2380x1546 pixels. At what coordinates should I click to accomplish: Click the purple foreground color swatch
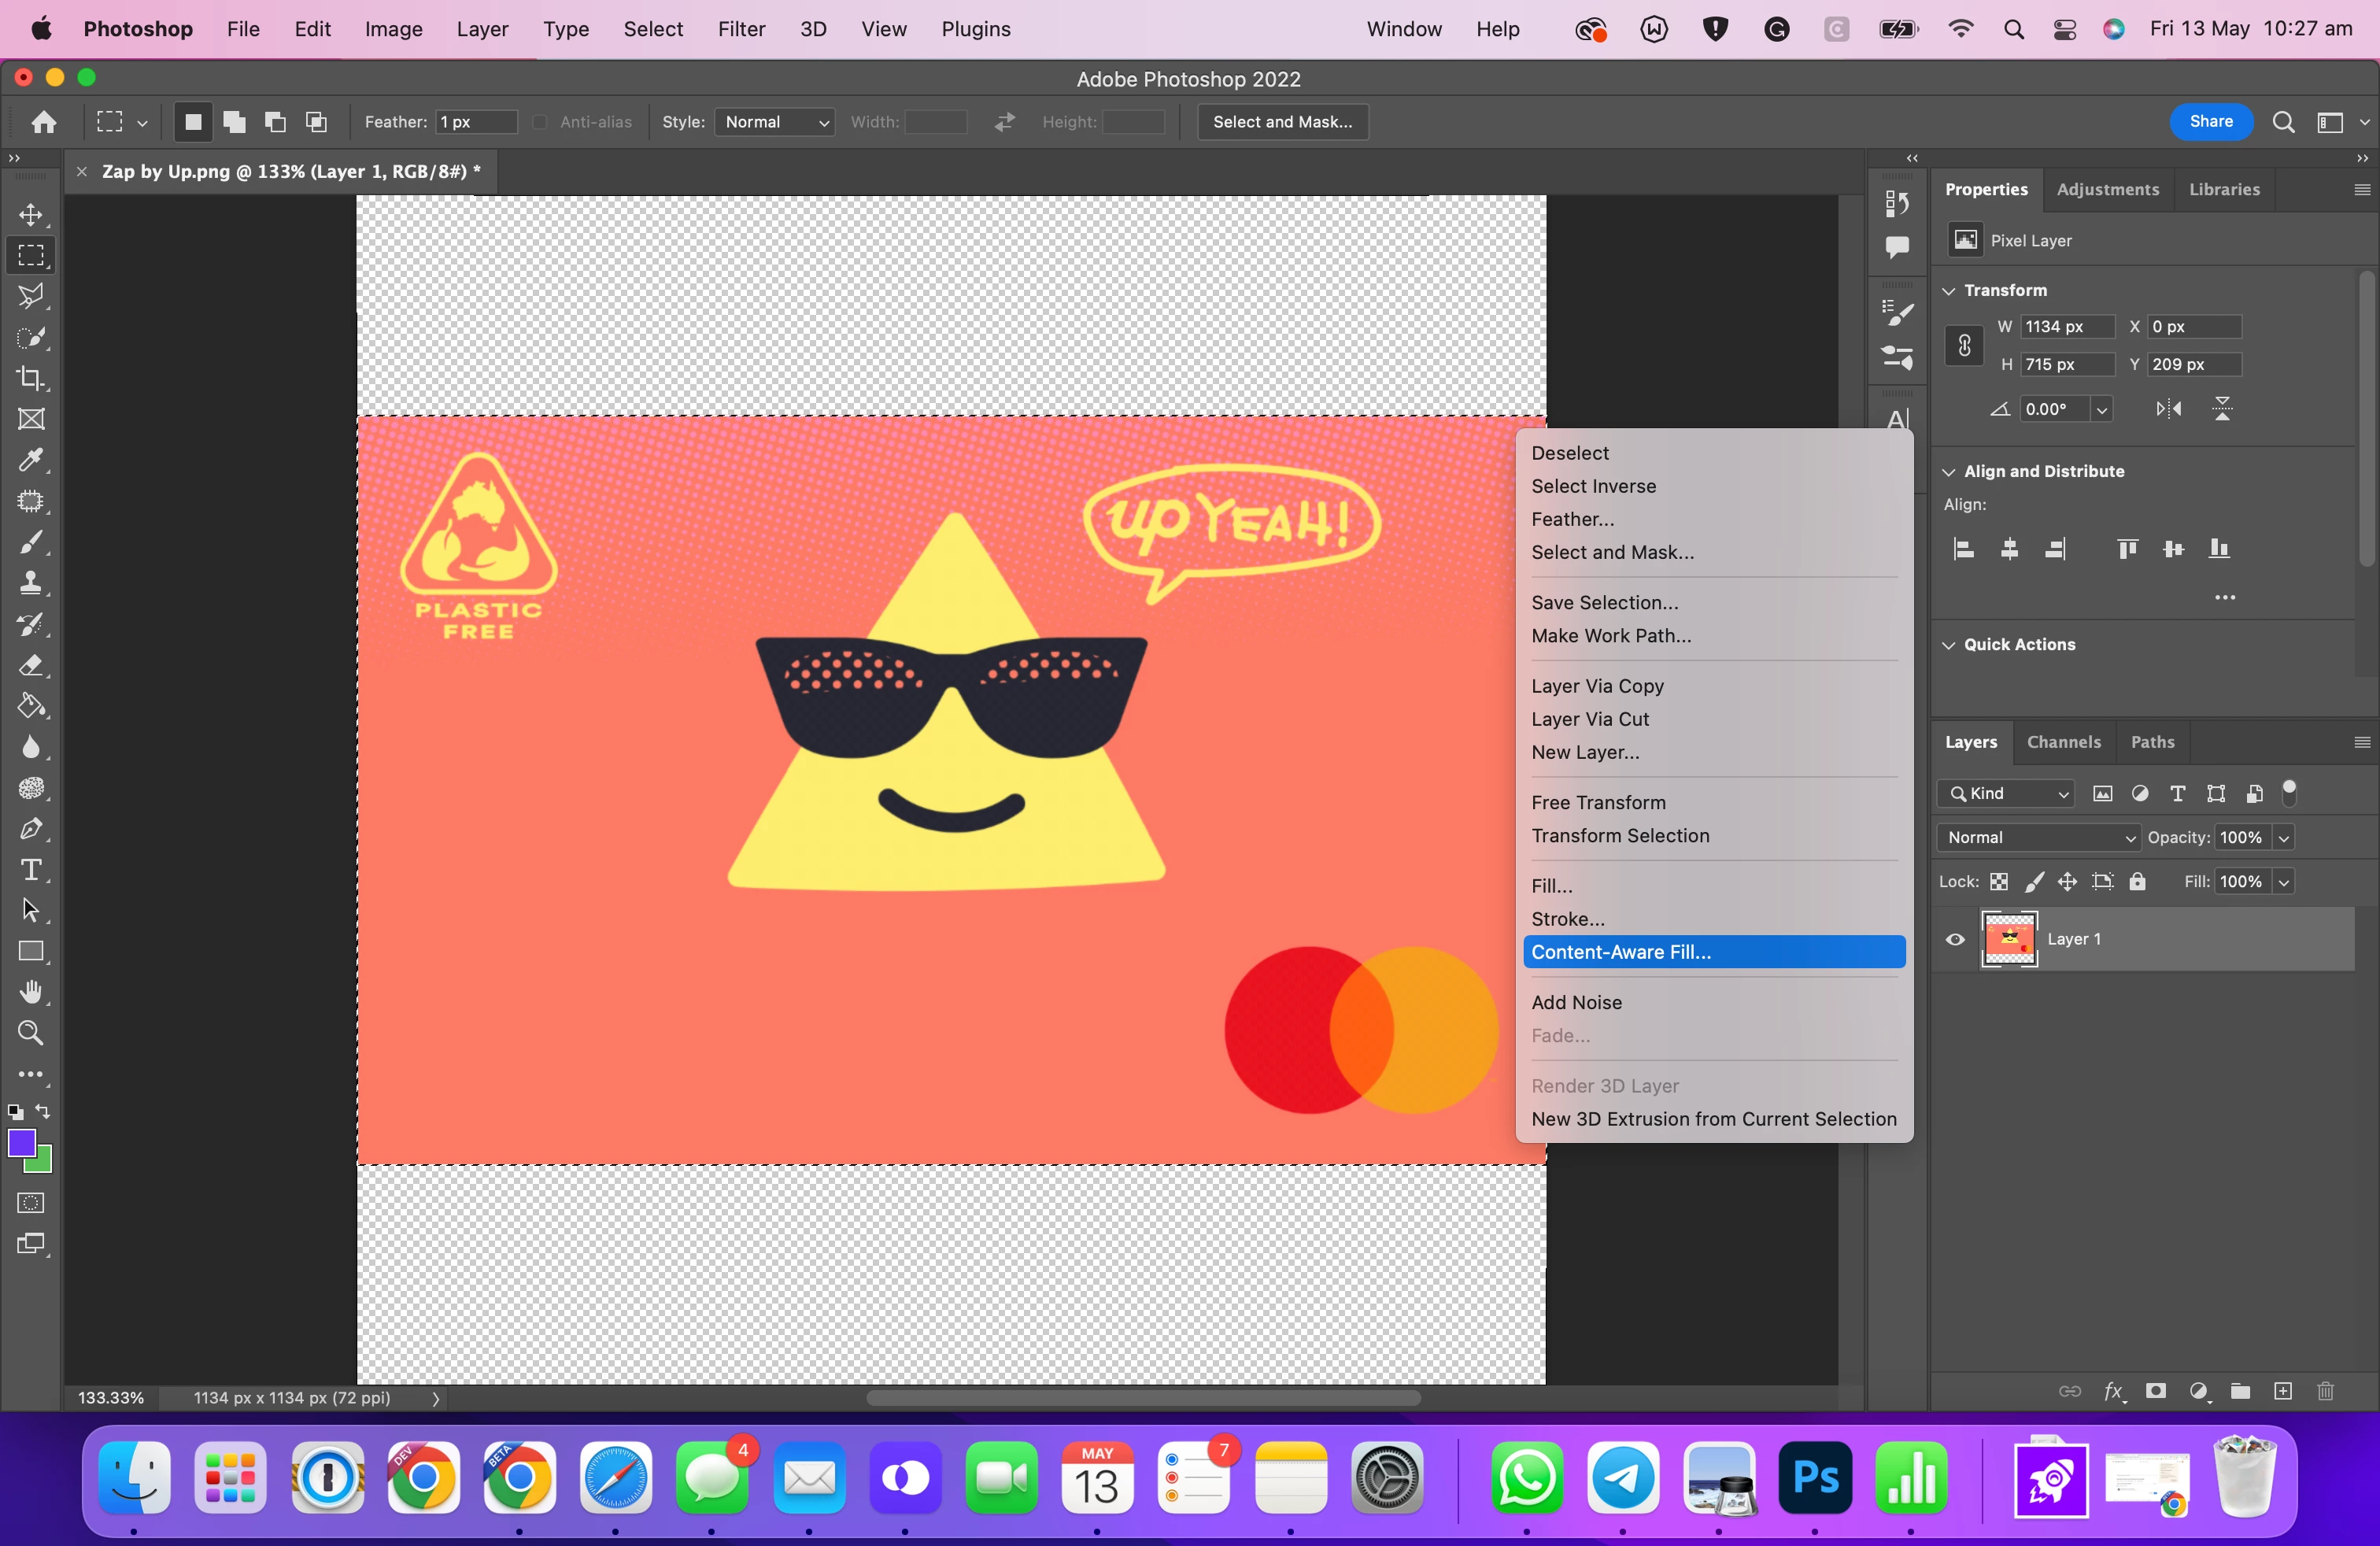point(21,1143)
